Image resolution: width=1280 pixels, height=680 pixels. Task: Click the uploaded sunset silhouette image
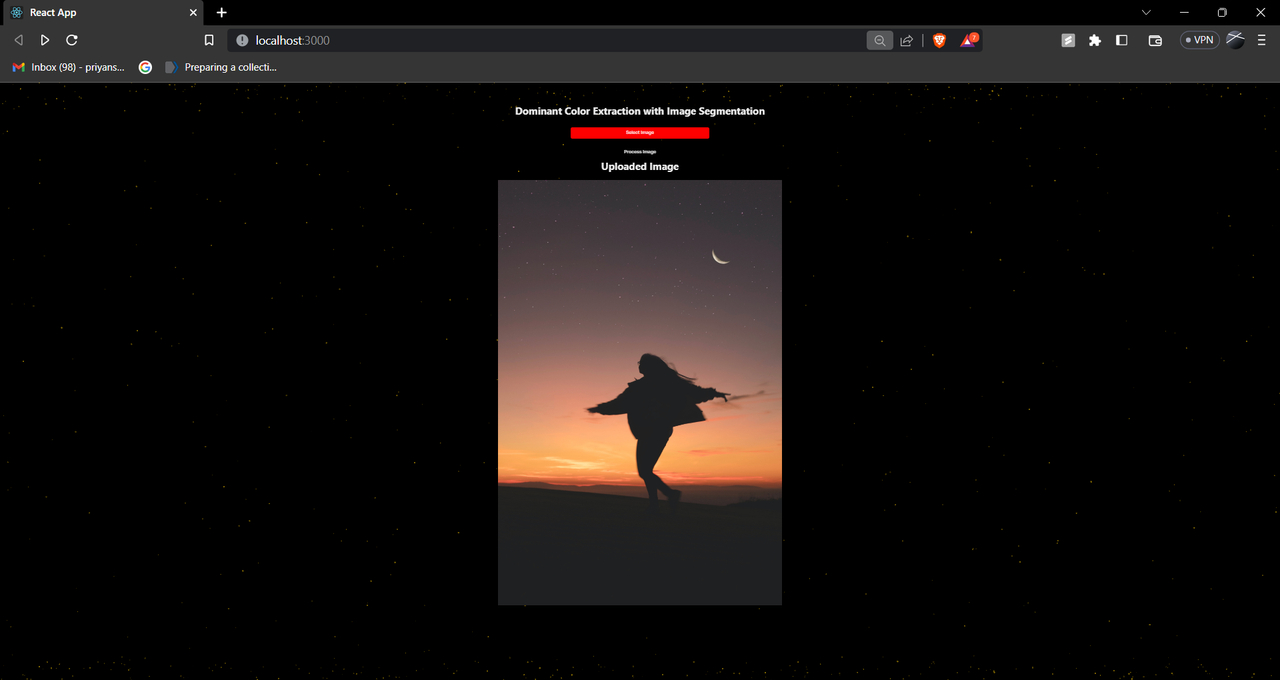pyautogui.click(x=640, y=392)
